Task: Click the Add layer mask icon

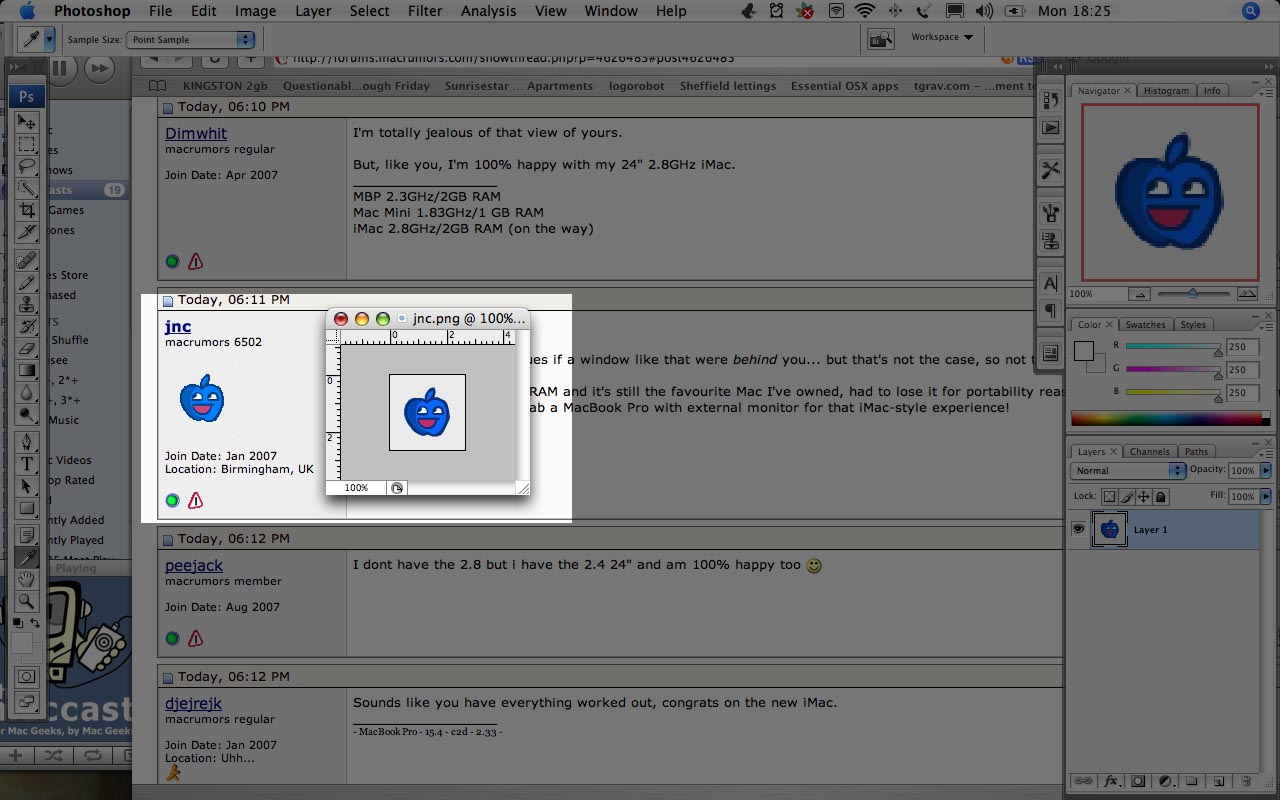Action: [1138, 781]
